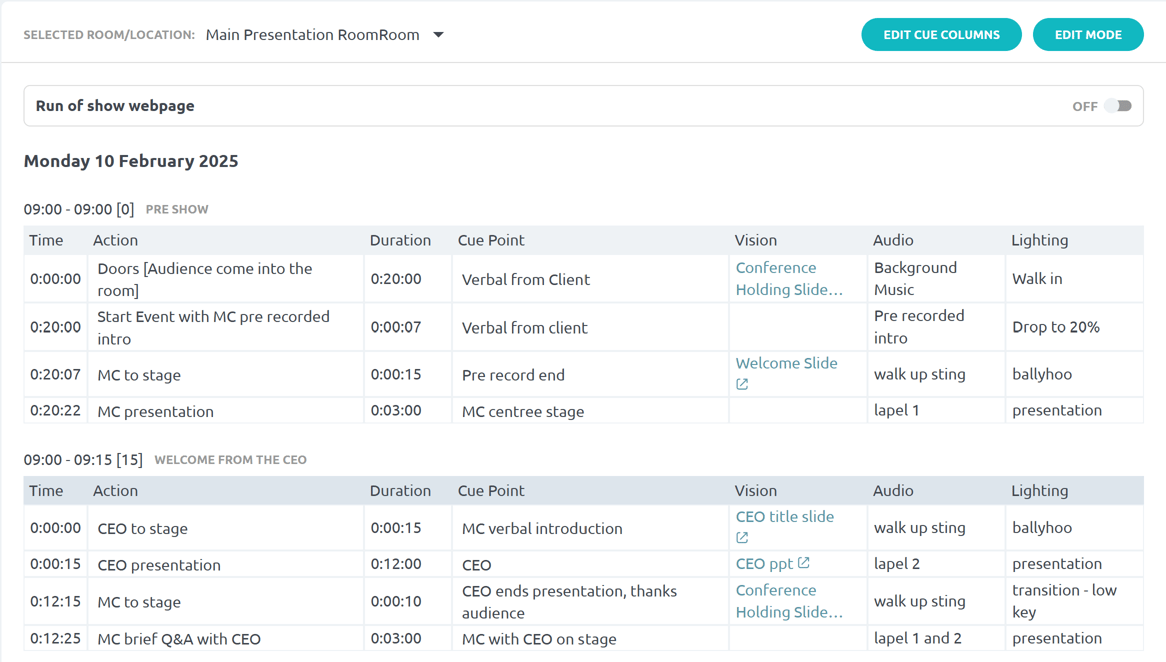Select Drop to 20% lighting cell
1166x662 pixels.
pos(1075,327)
